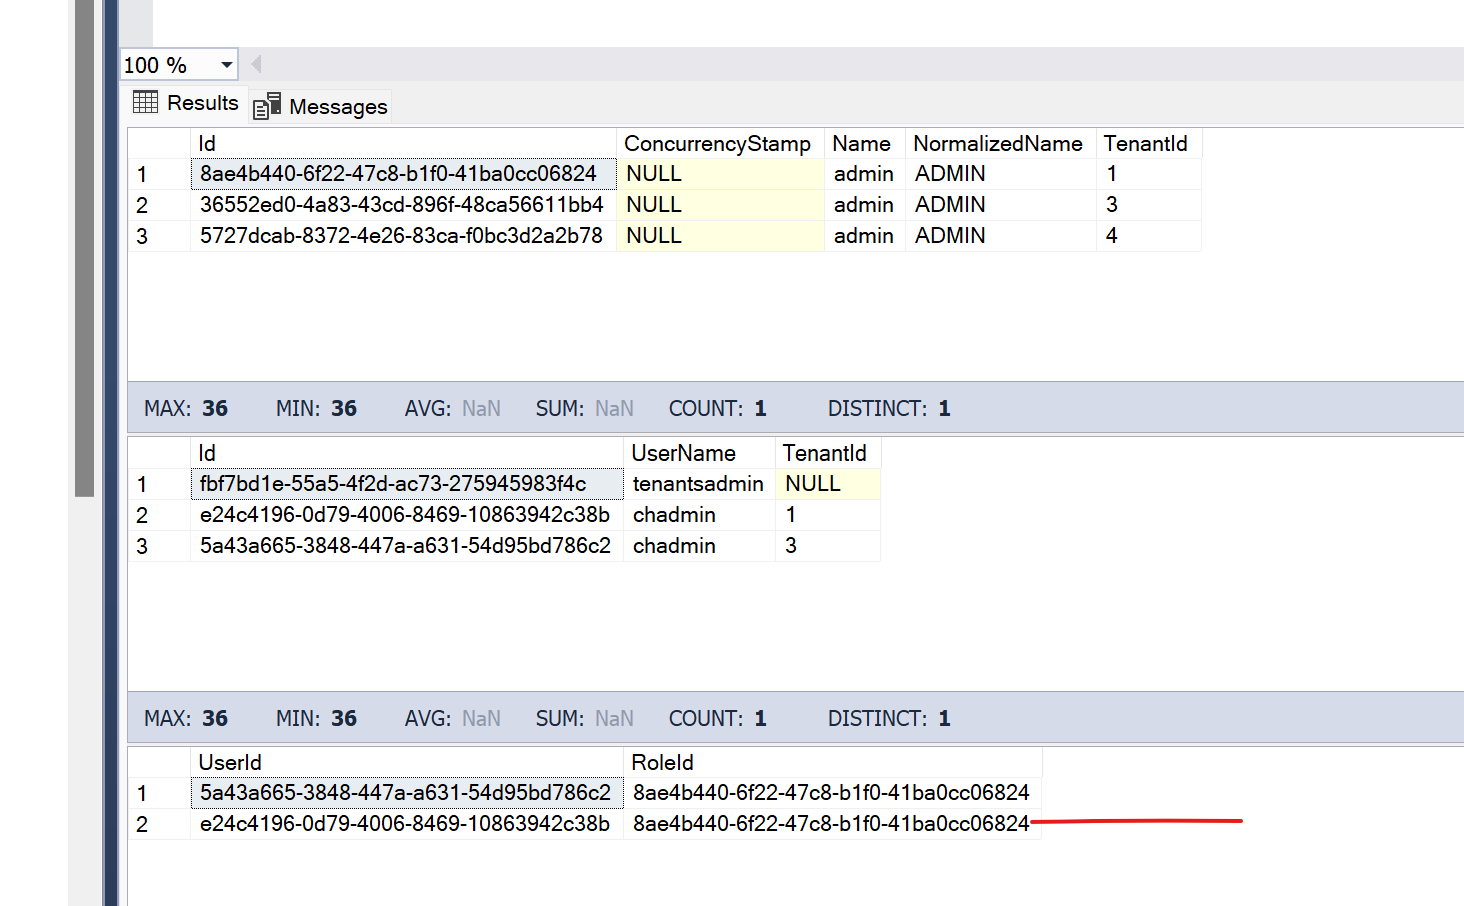This screenshot has height=906, width=1464.
Task: Select UserId cell e24c4196-0d79-4006-8469-10863942c38b
Action: [x=407, y=824]
